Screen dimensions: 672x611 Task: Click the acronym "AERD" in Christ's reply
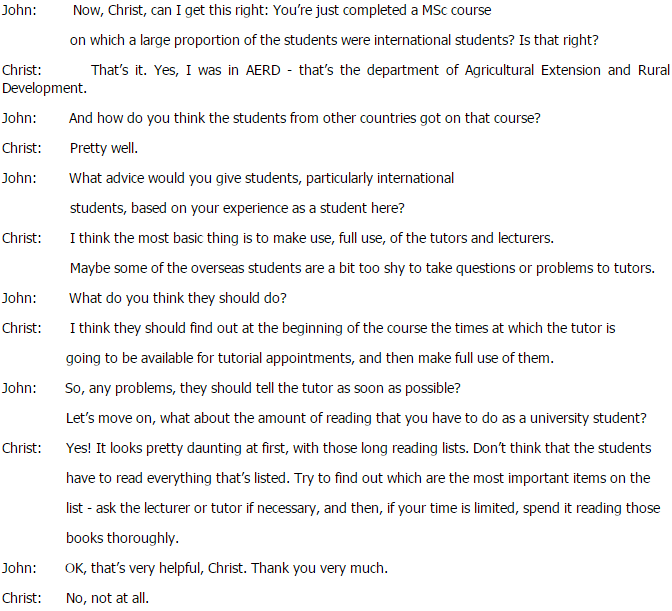pos(263,70)
